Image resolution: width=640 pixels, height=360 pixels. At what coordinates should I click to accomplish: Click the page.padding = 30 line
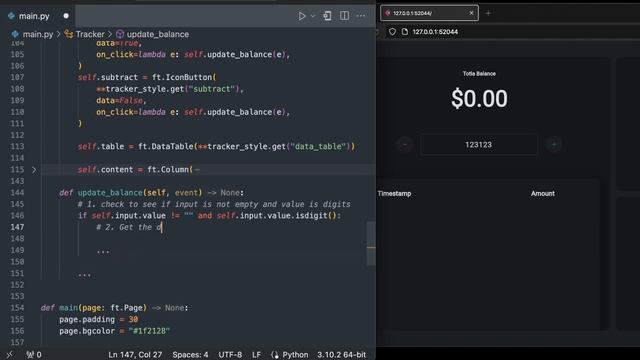[99, 320]
